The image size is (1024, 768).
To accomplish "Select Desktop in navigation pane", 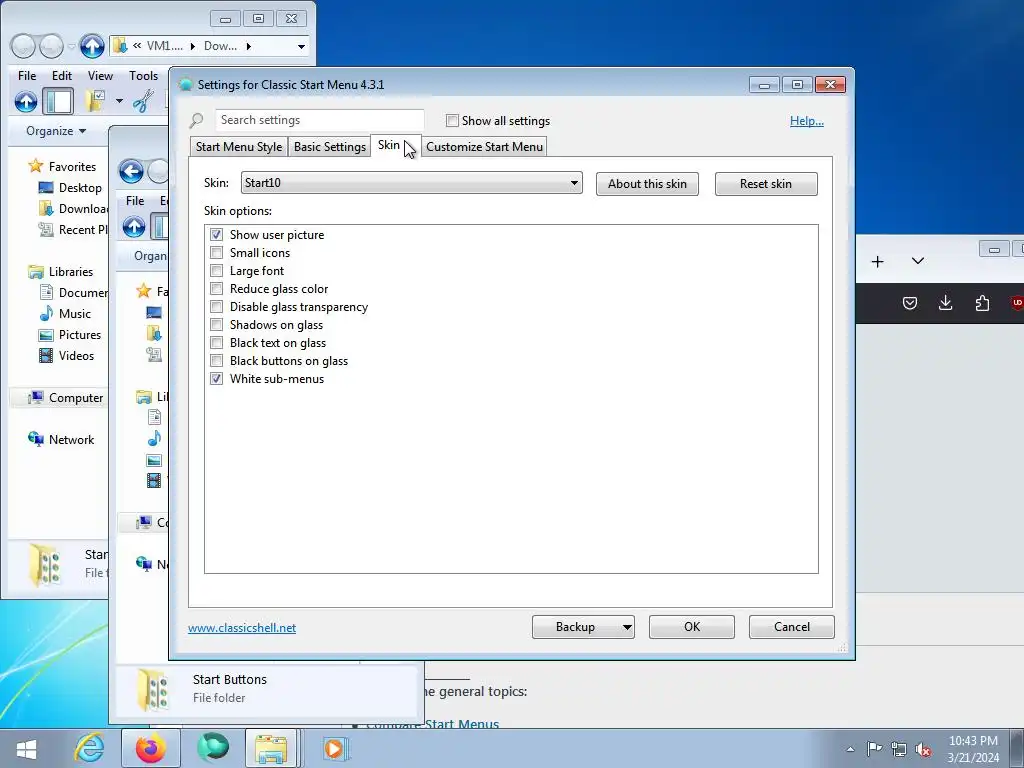I will point(71,188).
